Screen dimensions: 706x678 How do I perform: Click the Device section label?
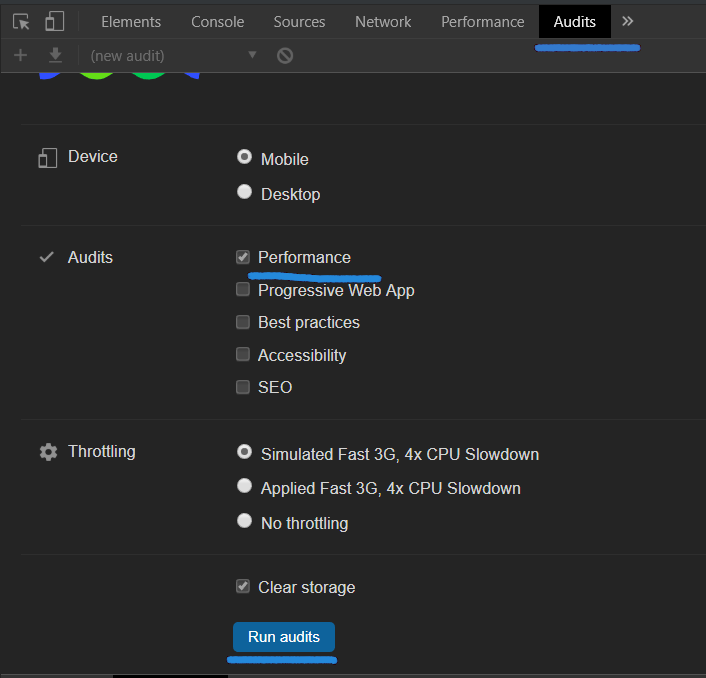coord(93,157)
